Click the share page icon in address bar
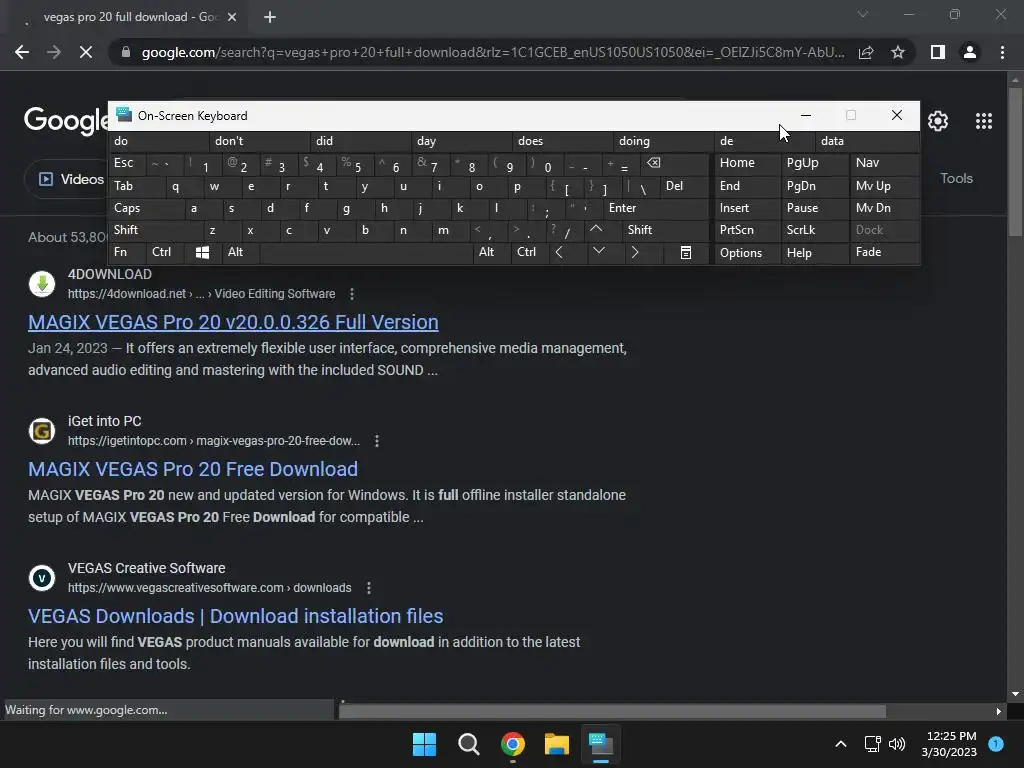 [866, 52]
